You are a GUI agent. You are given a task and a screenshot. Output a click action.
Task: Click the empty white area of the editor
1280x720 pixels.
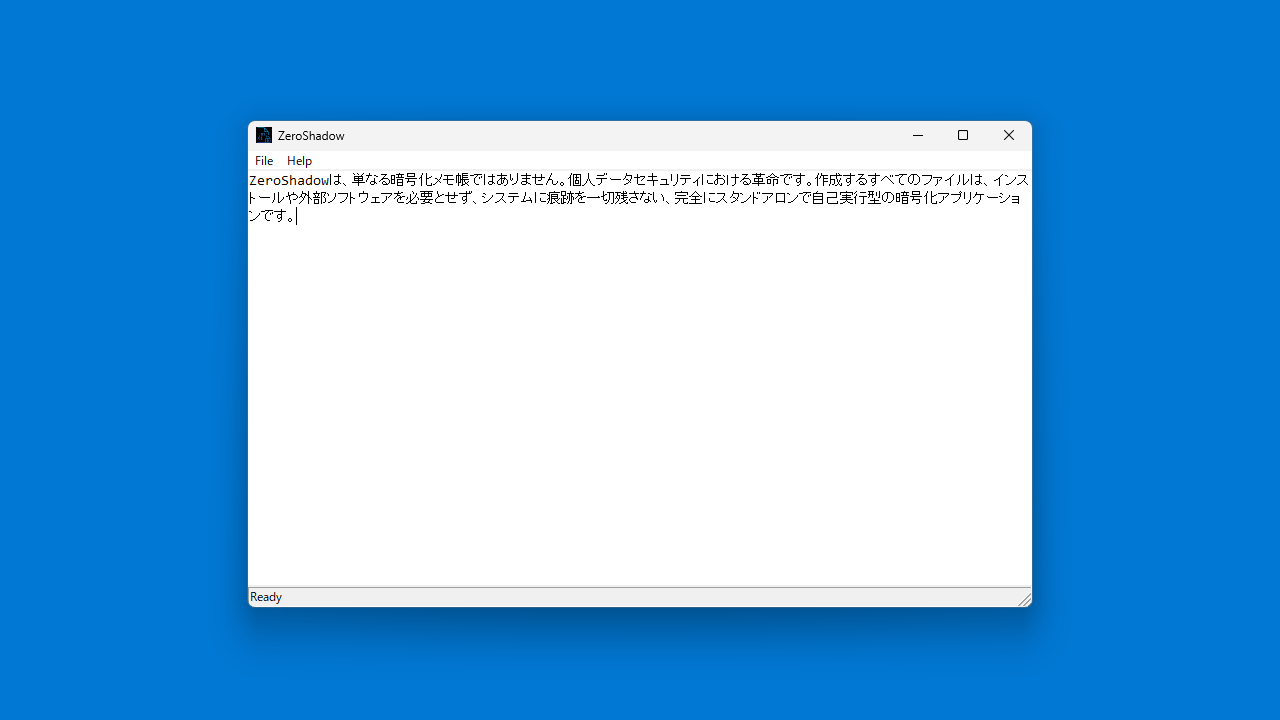tap(640, 400)
